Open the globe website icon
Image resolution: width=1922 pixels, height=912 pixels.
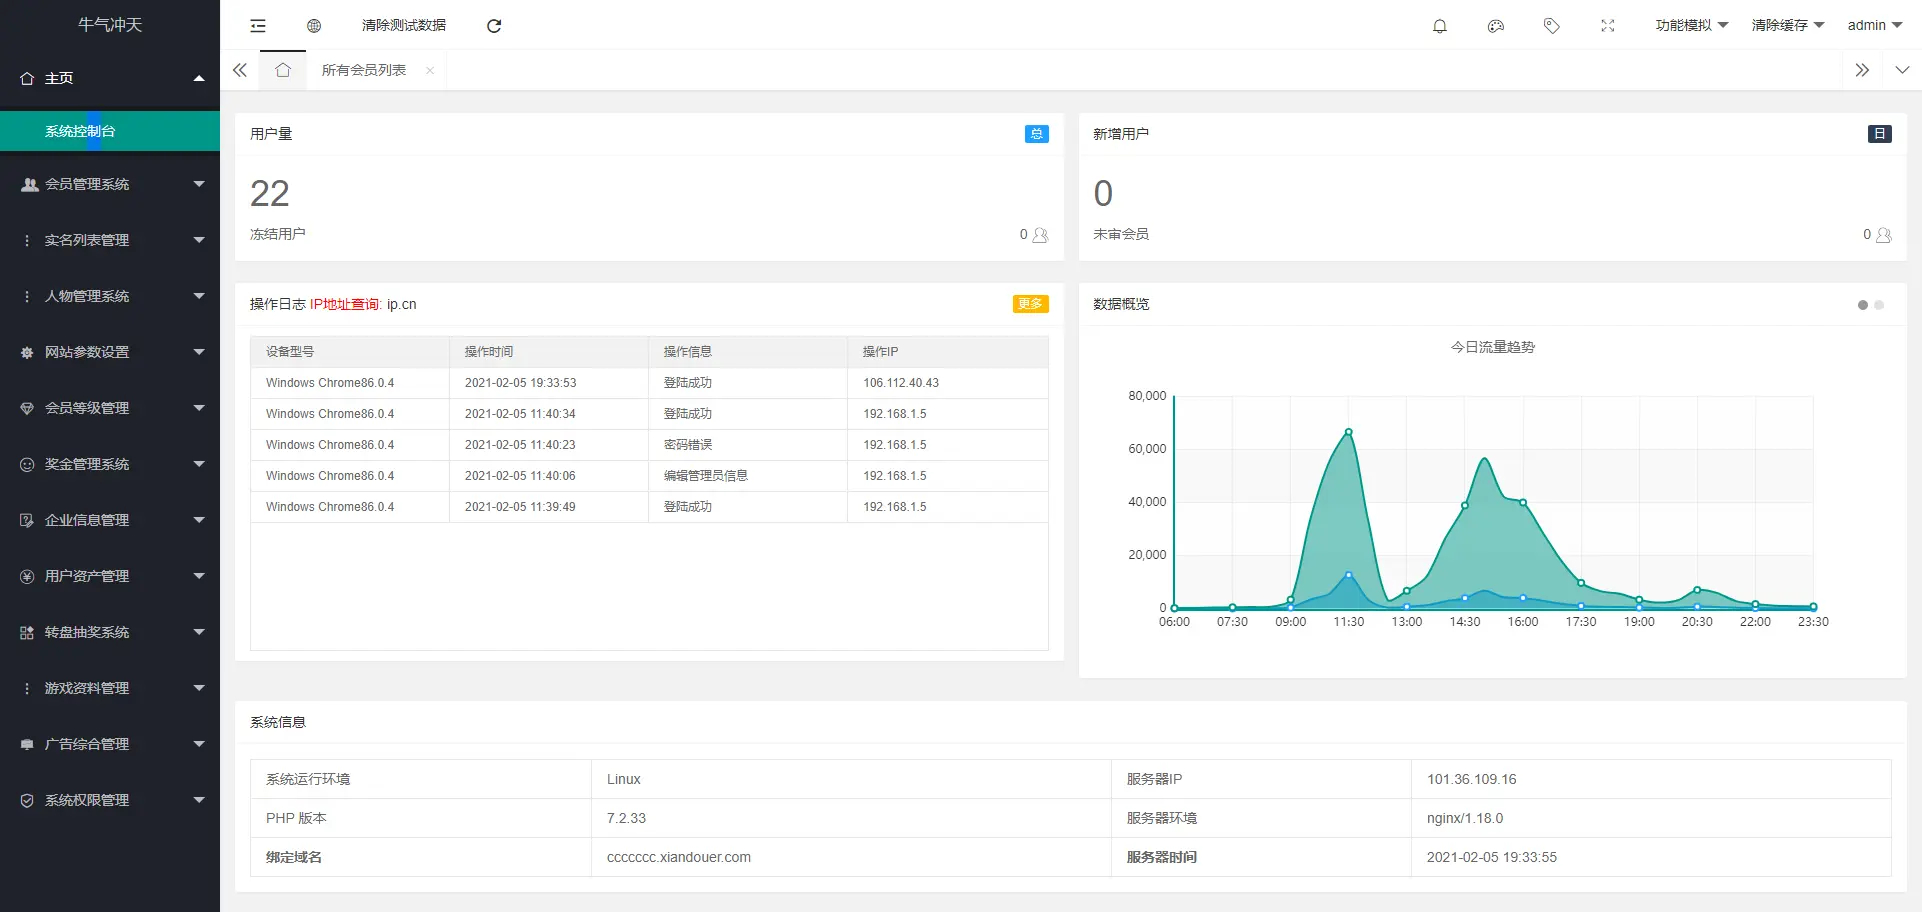click(x=314, y=26)
